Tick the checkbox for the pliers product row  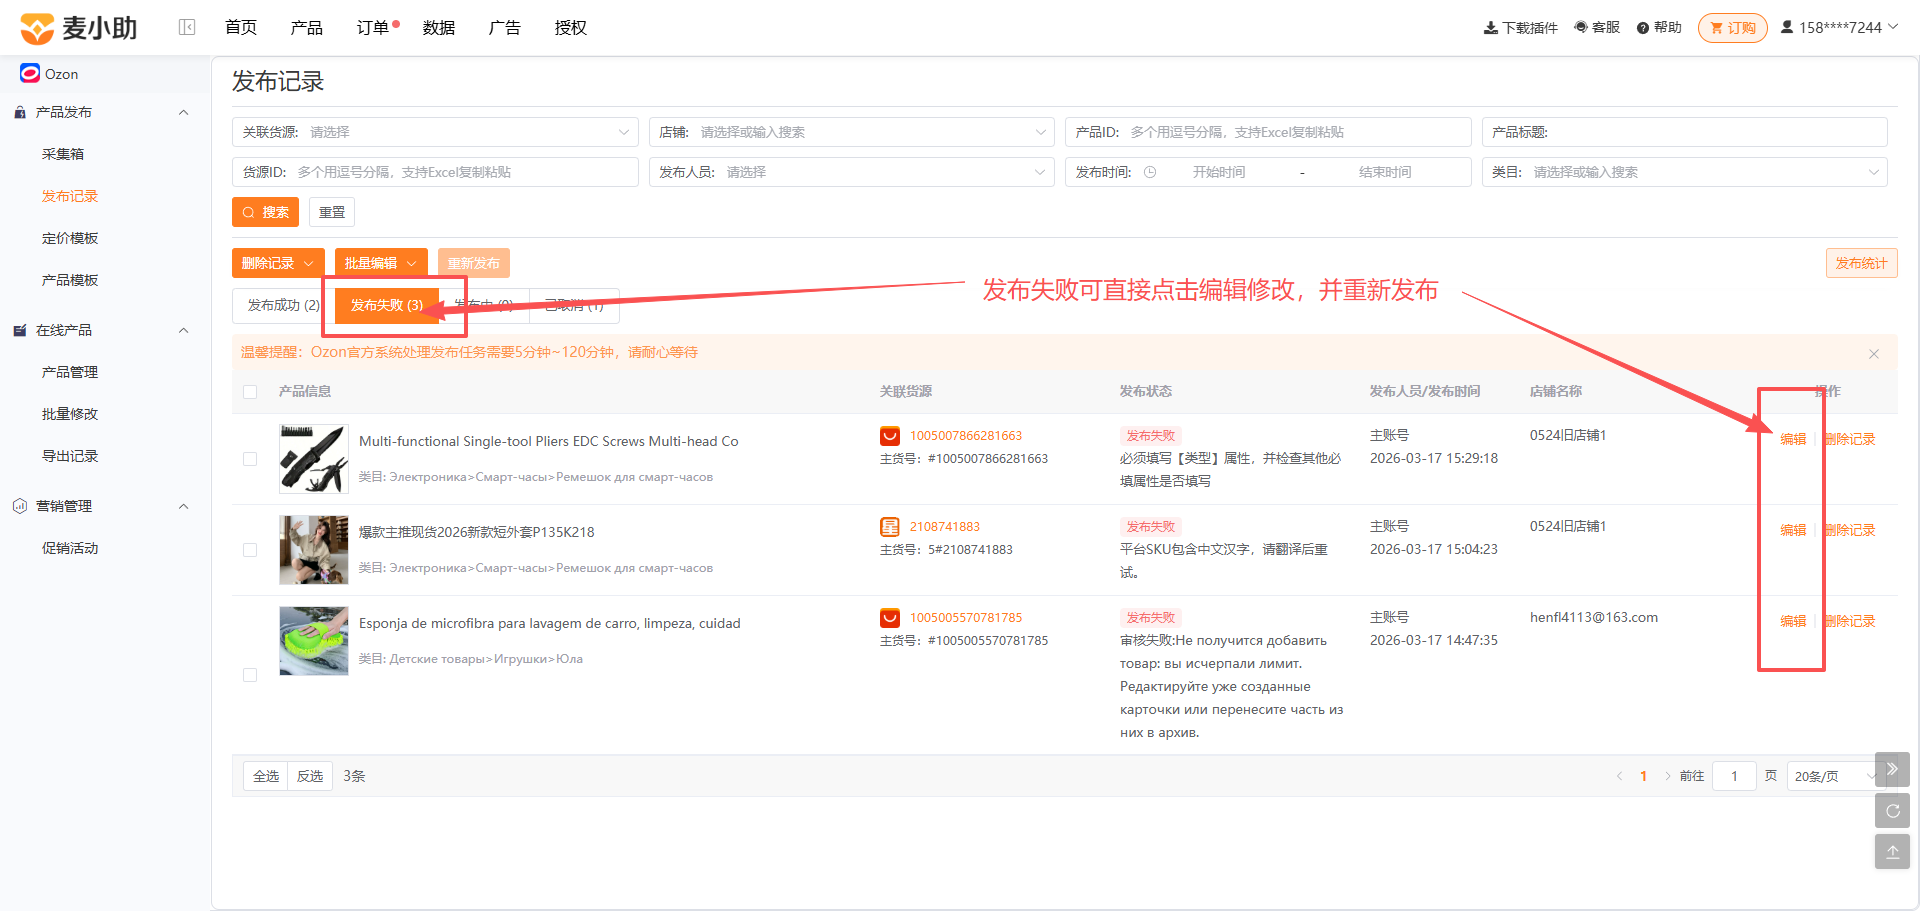(250, 459)
